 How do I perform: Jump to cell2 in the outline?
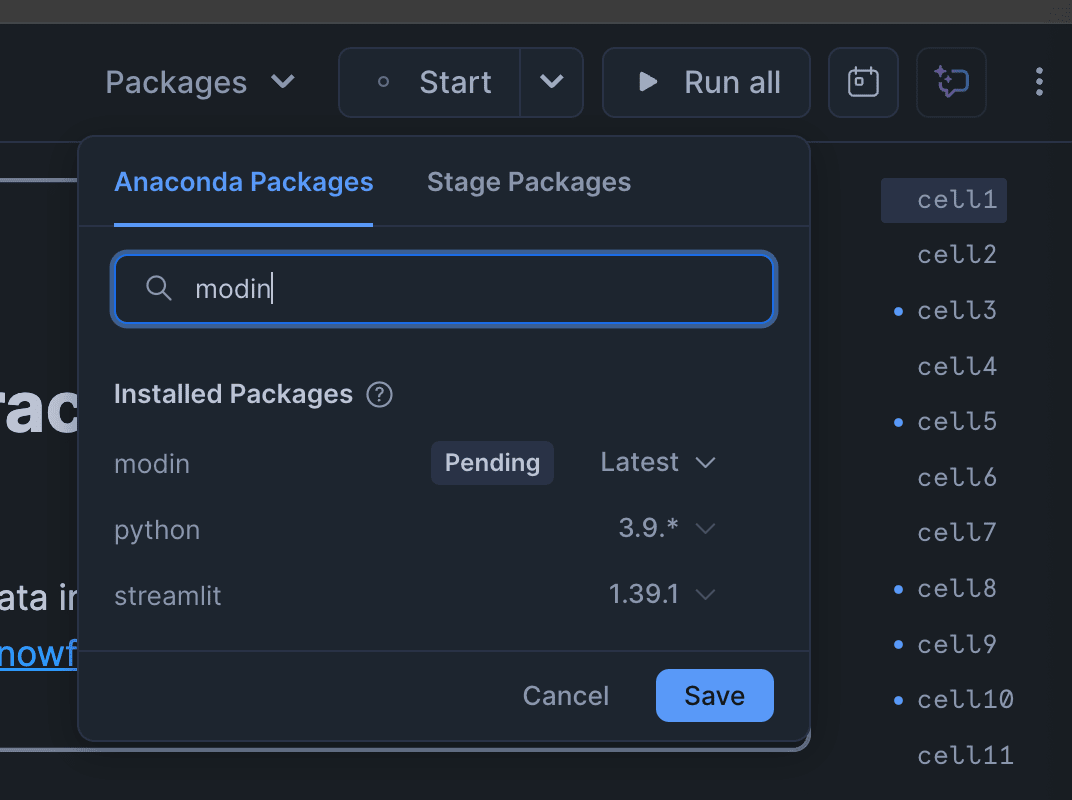pos(956,255)
